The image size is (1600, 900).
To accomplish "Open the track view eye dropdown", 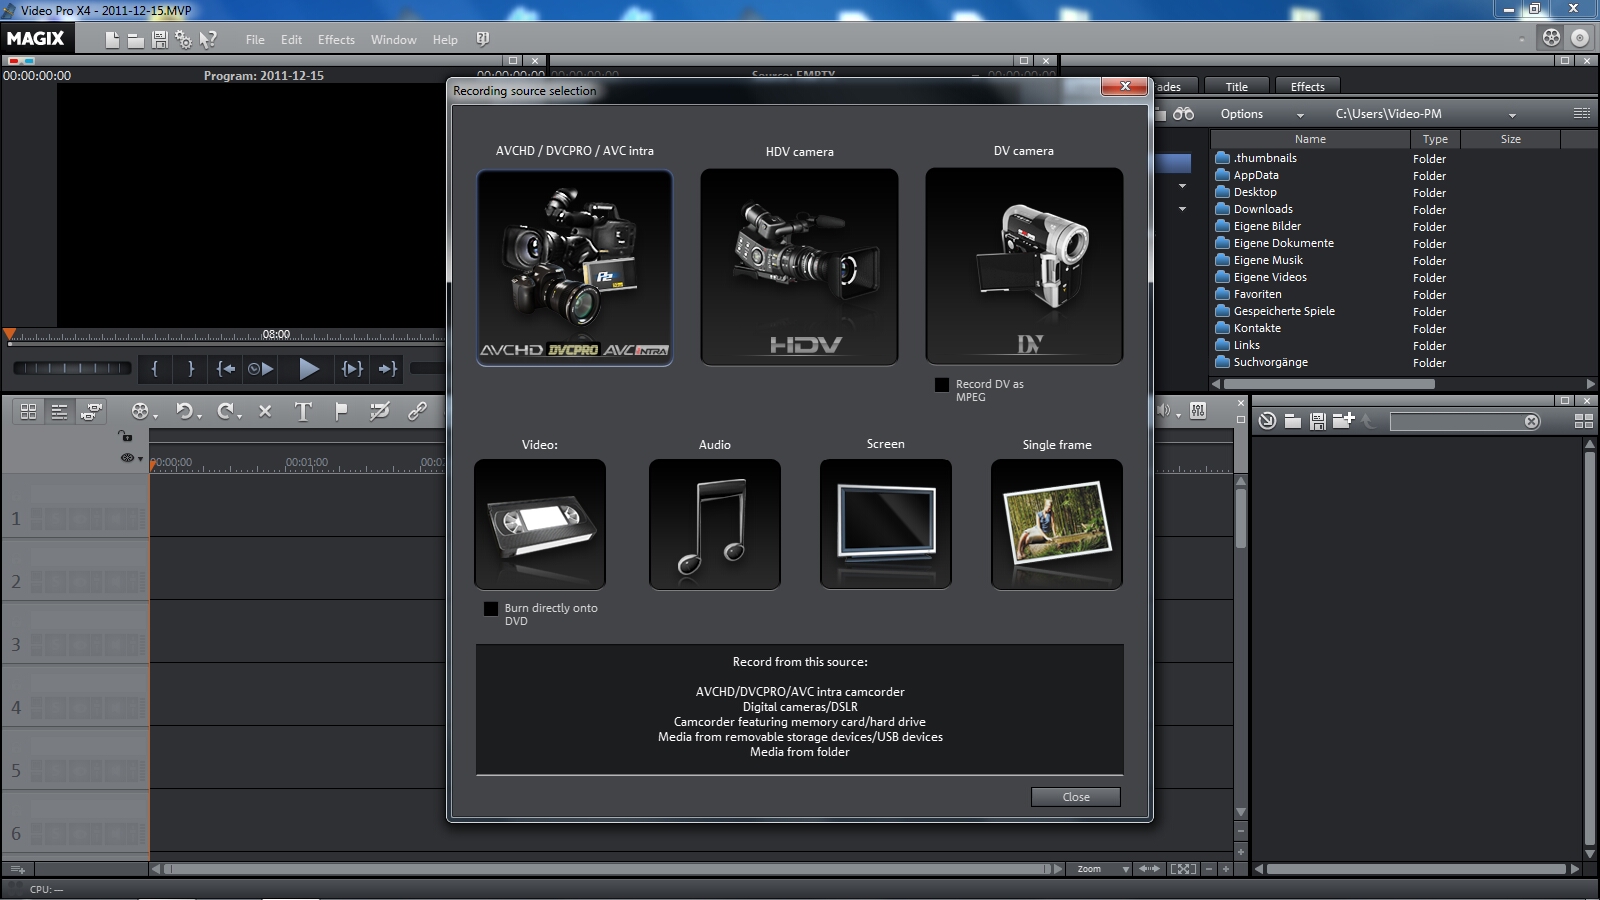I will [131, 458].
